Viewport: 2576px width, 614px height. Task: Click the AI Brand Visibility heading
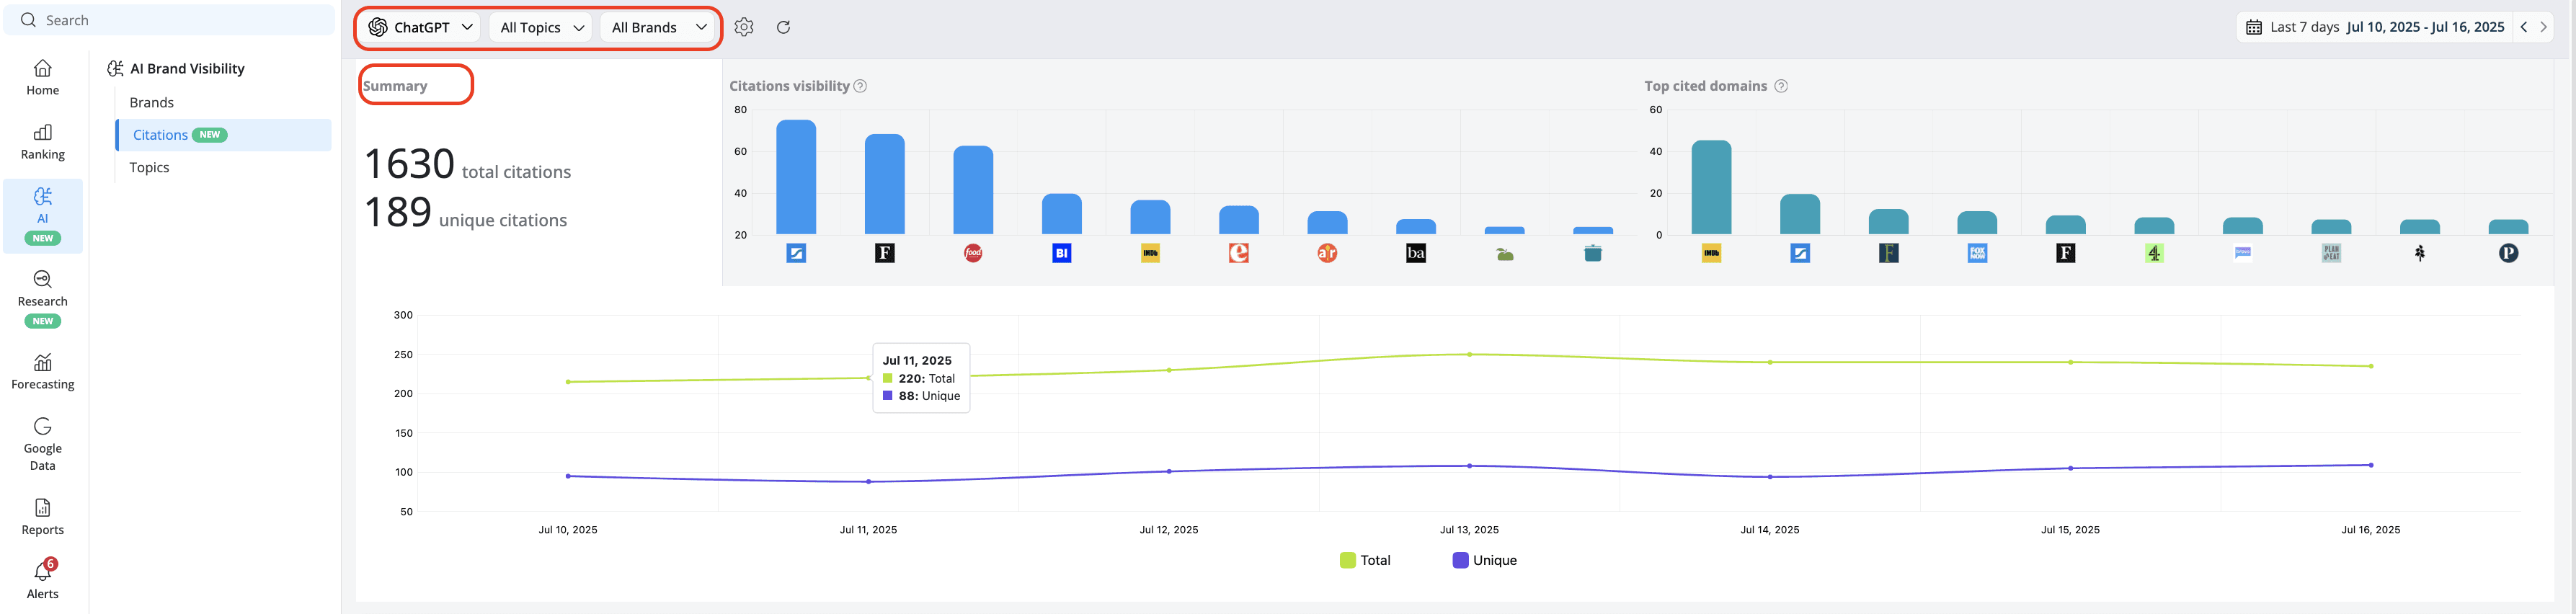coord(187,68)
